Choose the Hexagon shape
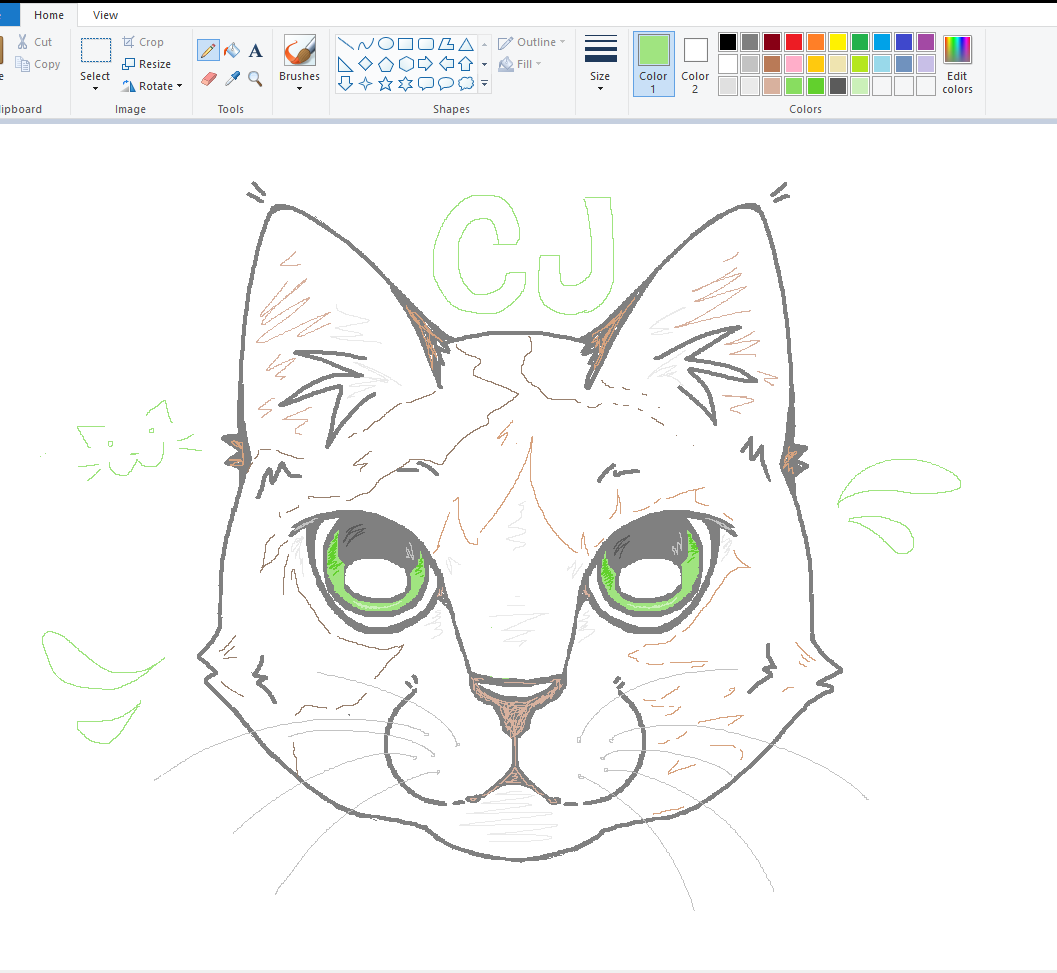Viewport: 1057px width, 973px height. (405, 64)
